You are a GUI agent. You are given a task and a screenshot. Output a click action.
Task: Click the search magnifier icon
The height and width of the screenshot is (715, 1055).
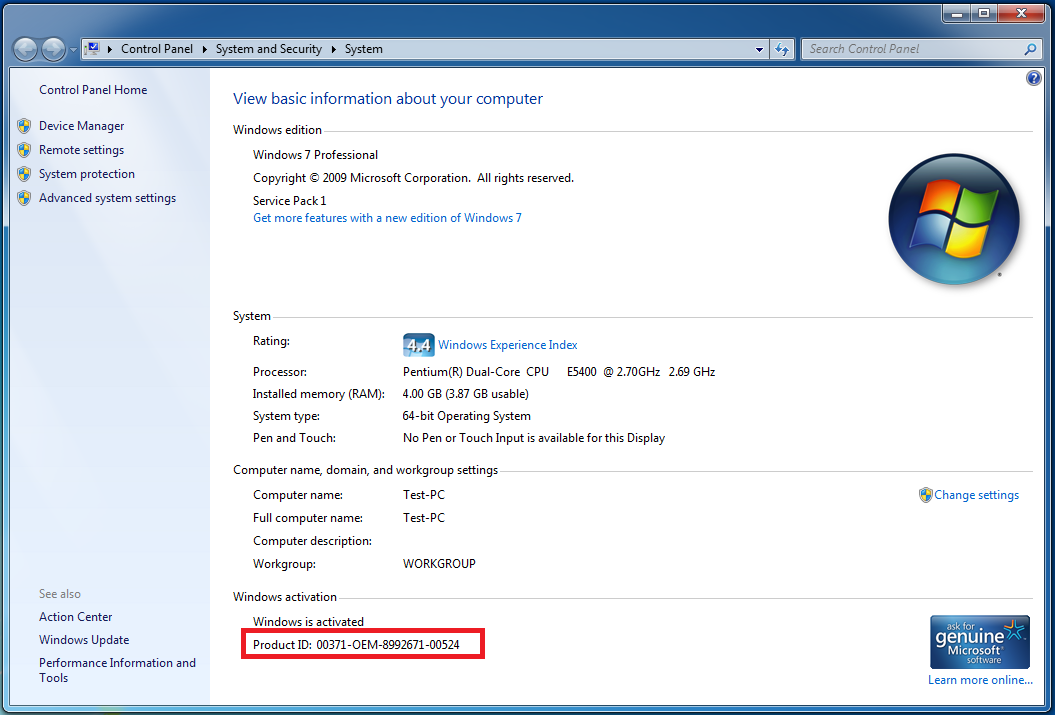pyautogui.click(x=1031, y=49)
